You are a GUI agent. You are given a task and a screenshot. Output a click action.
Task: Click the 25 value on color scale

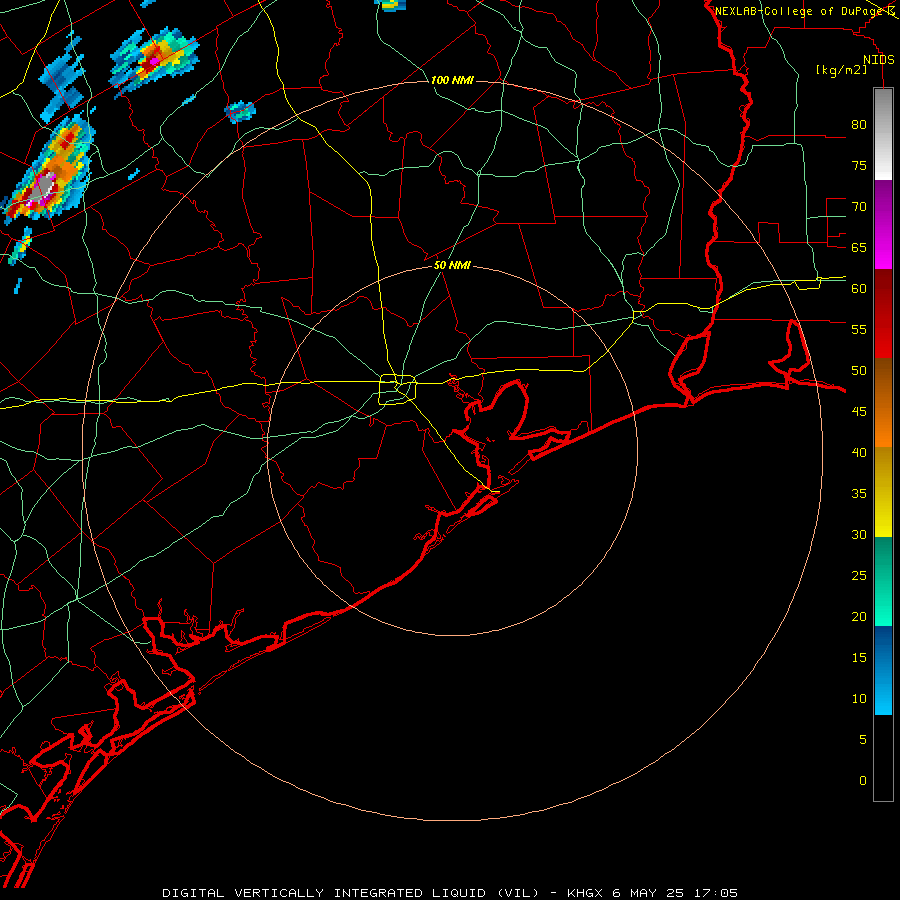[859, 576]
